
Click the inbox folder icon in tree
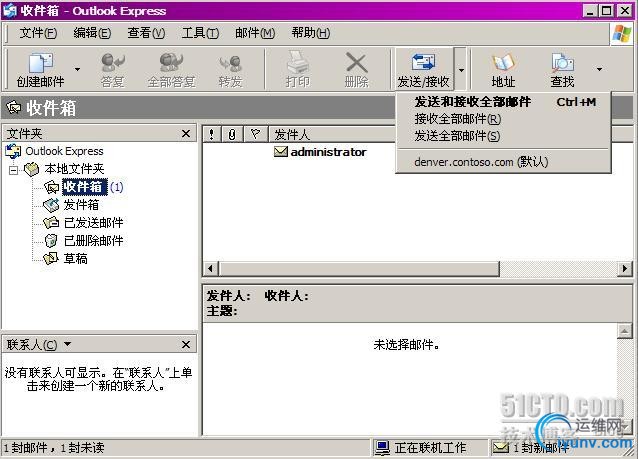52,187
